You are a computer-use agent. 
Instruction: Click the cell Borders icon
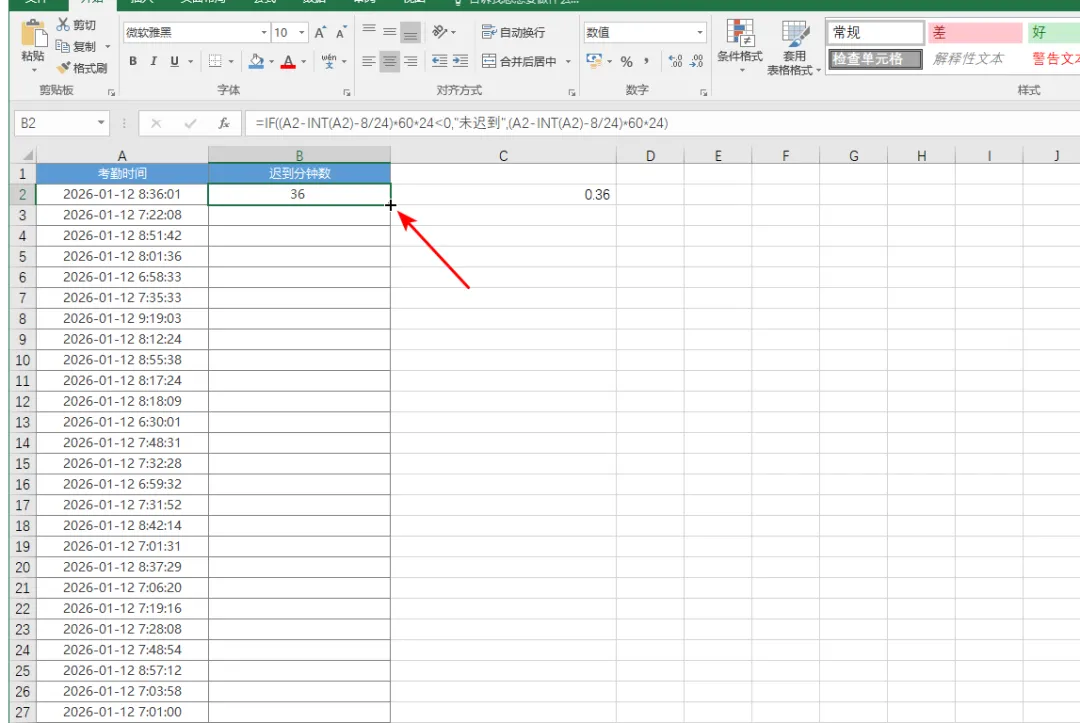(x=215, y=61)
